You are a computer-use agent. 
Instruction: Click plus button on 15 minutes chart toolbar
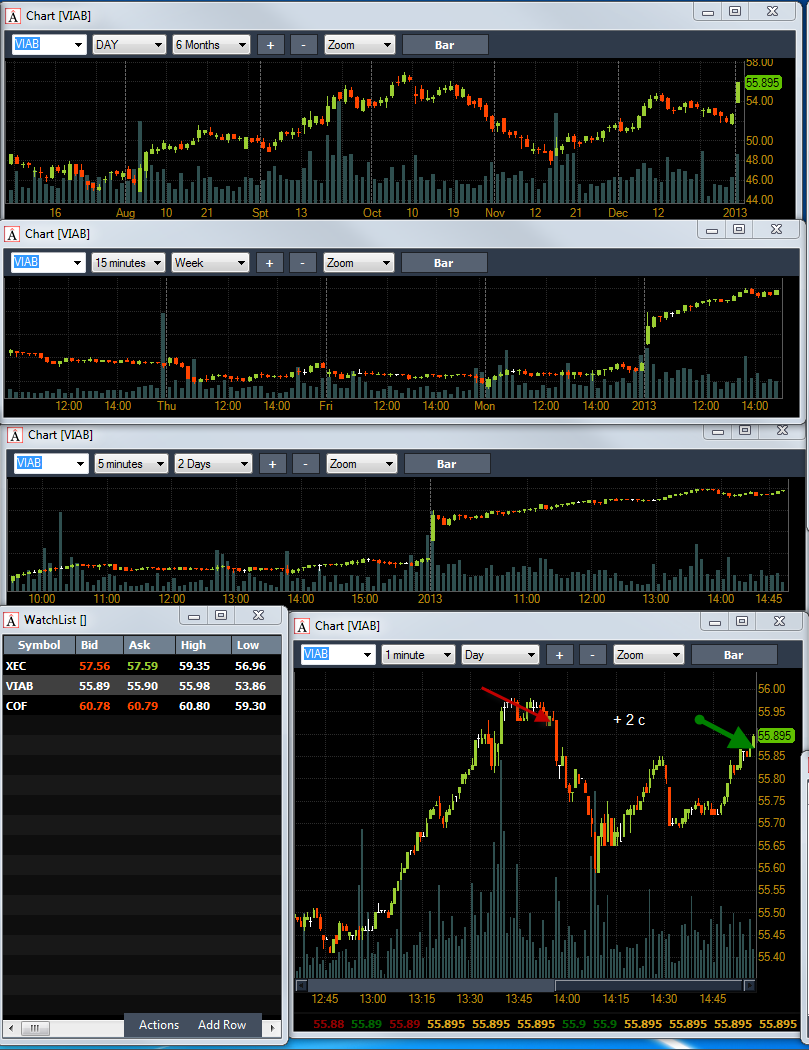tap(269, 263)
